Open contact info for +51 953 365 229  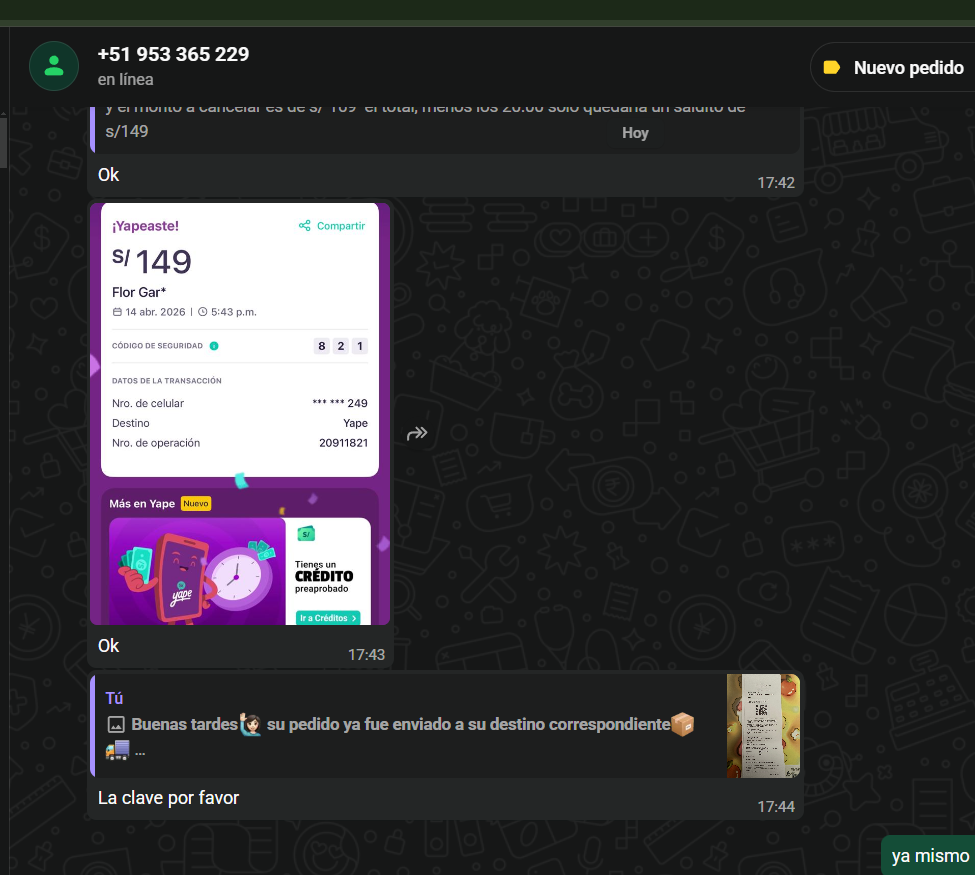[173, 55]
